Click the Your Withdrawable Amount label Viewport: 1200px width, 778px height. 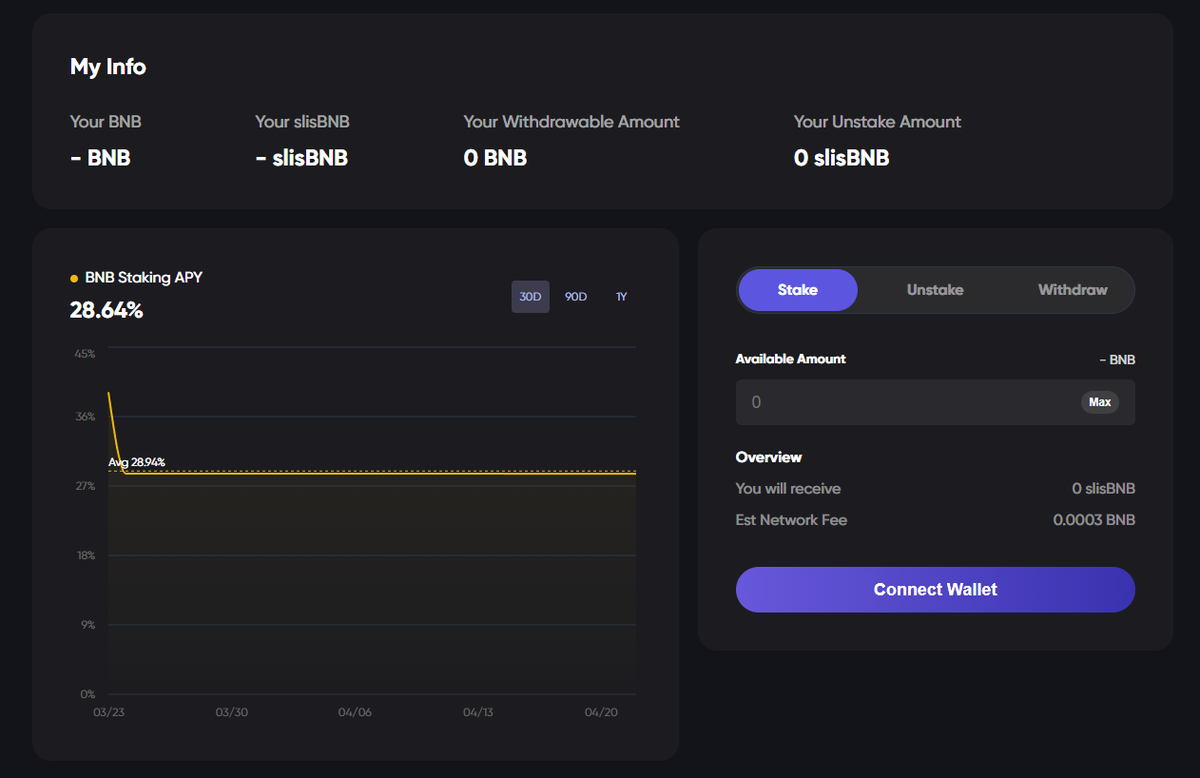point(571,122)
